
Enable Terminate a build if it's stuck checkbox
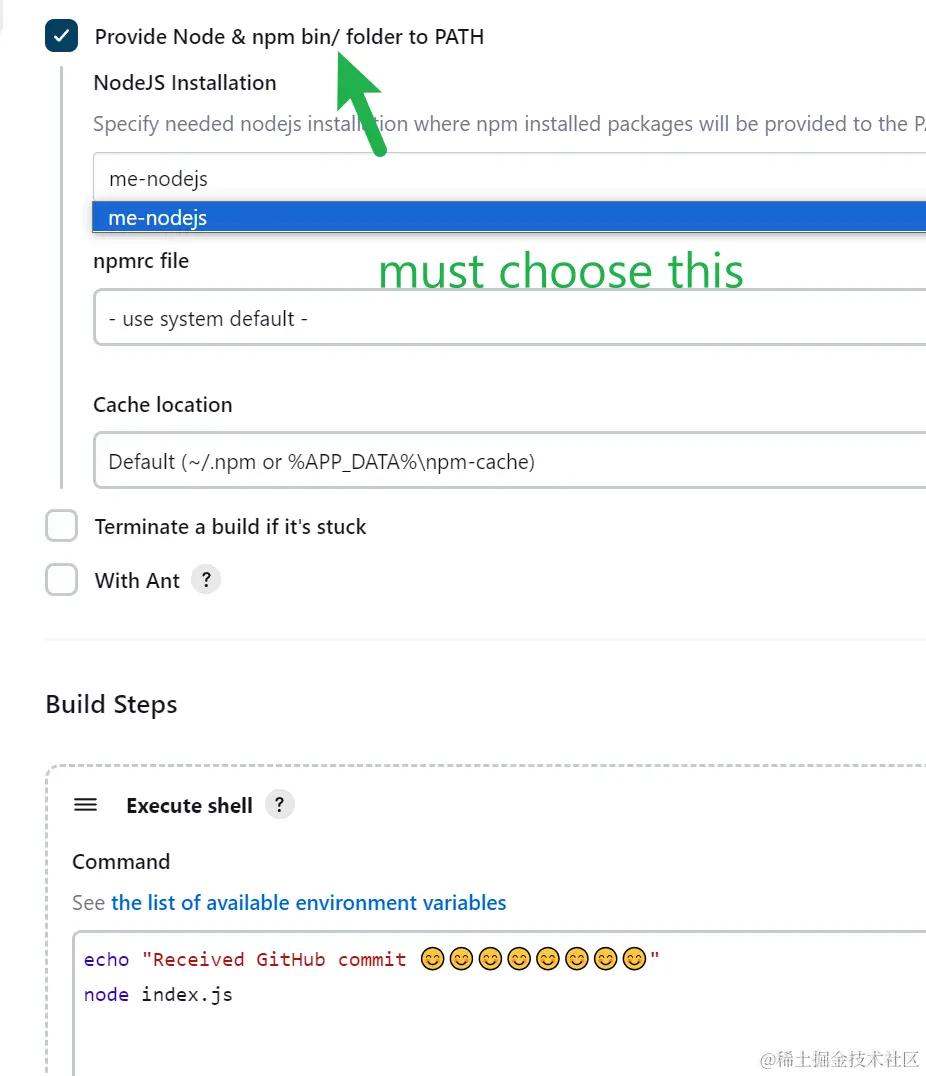coord(61,526)
